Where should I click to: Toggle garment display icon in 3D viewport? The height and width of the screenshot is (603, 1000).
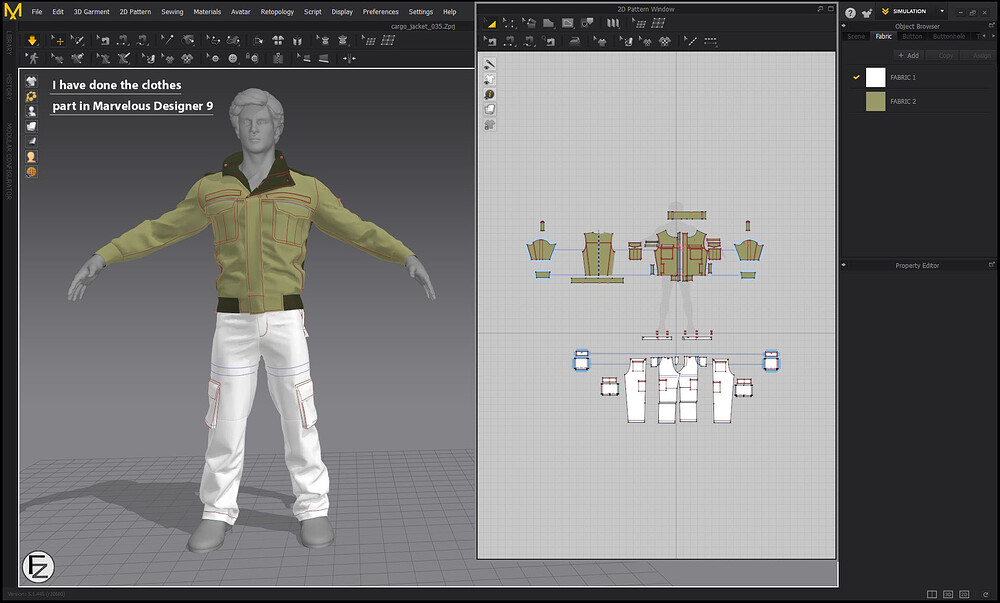pyautogui.click(x=31, y=82)
